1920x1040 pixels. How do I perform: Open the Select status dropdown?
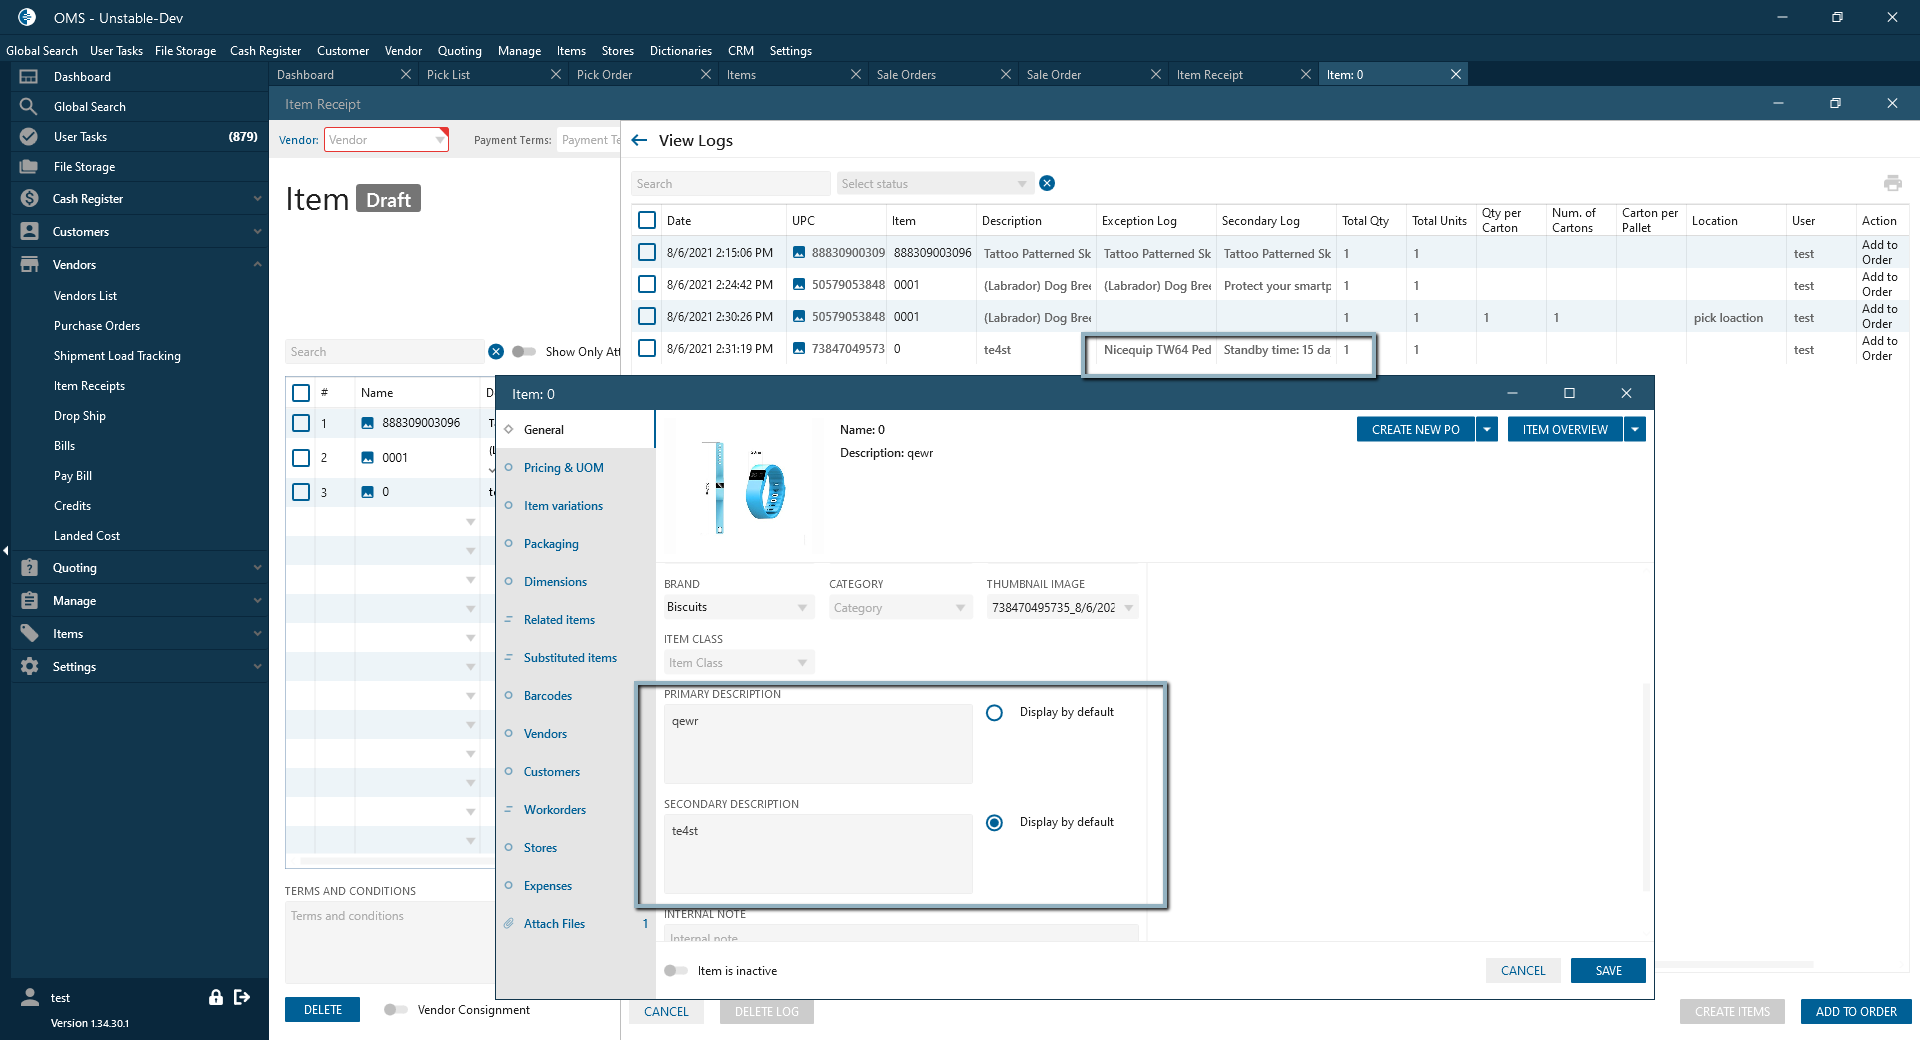point(1021,184)
